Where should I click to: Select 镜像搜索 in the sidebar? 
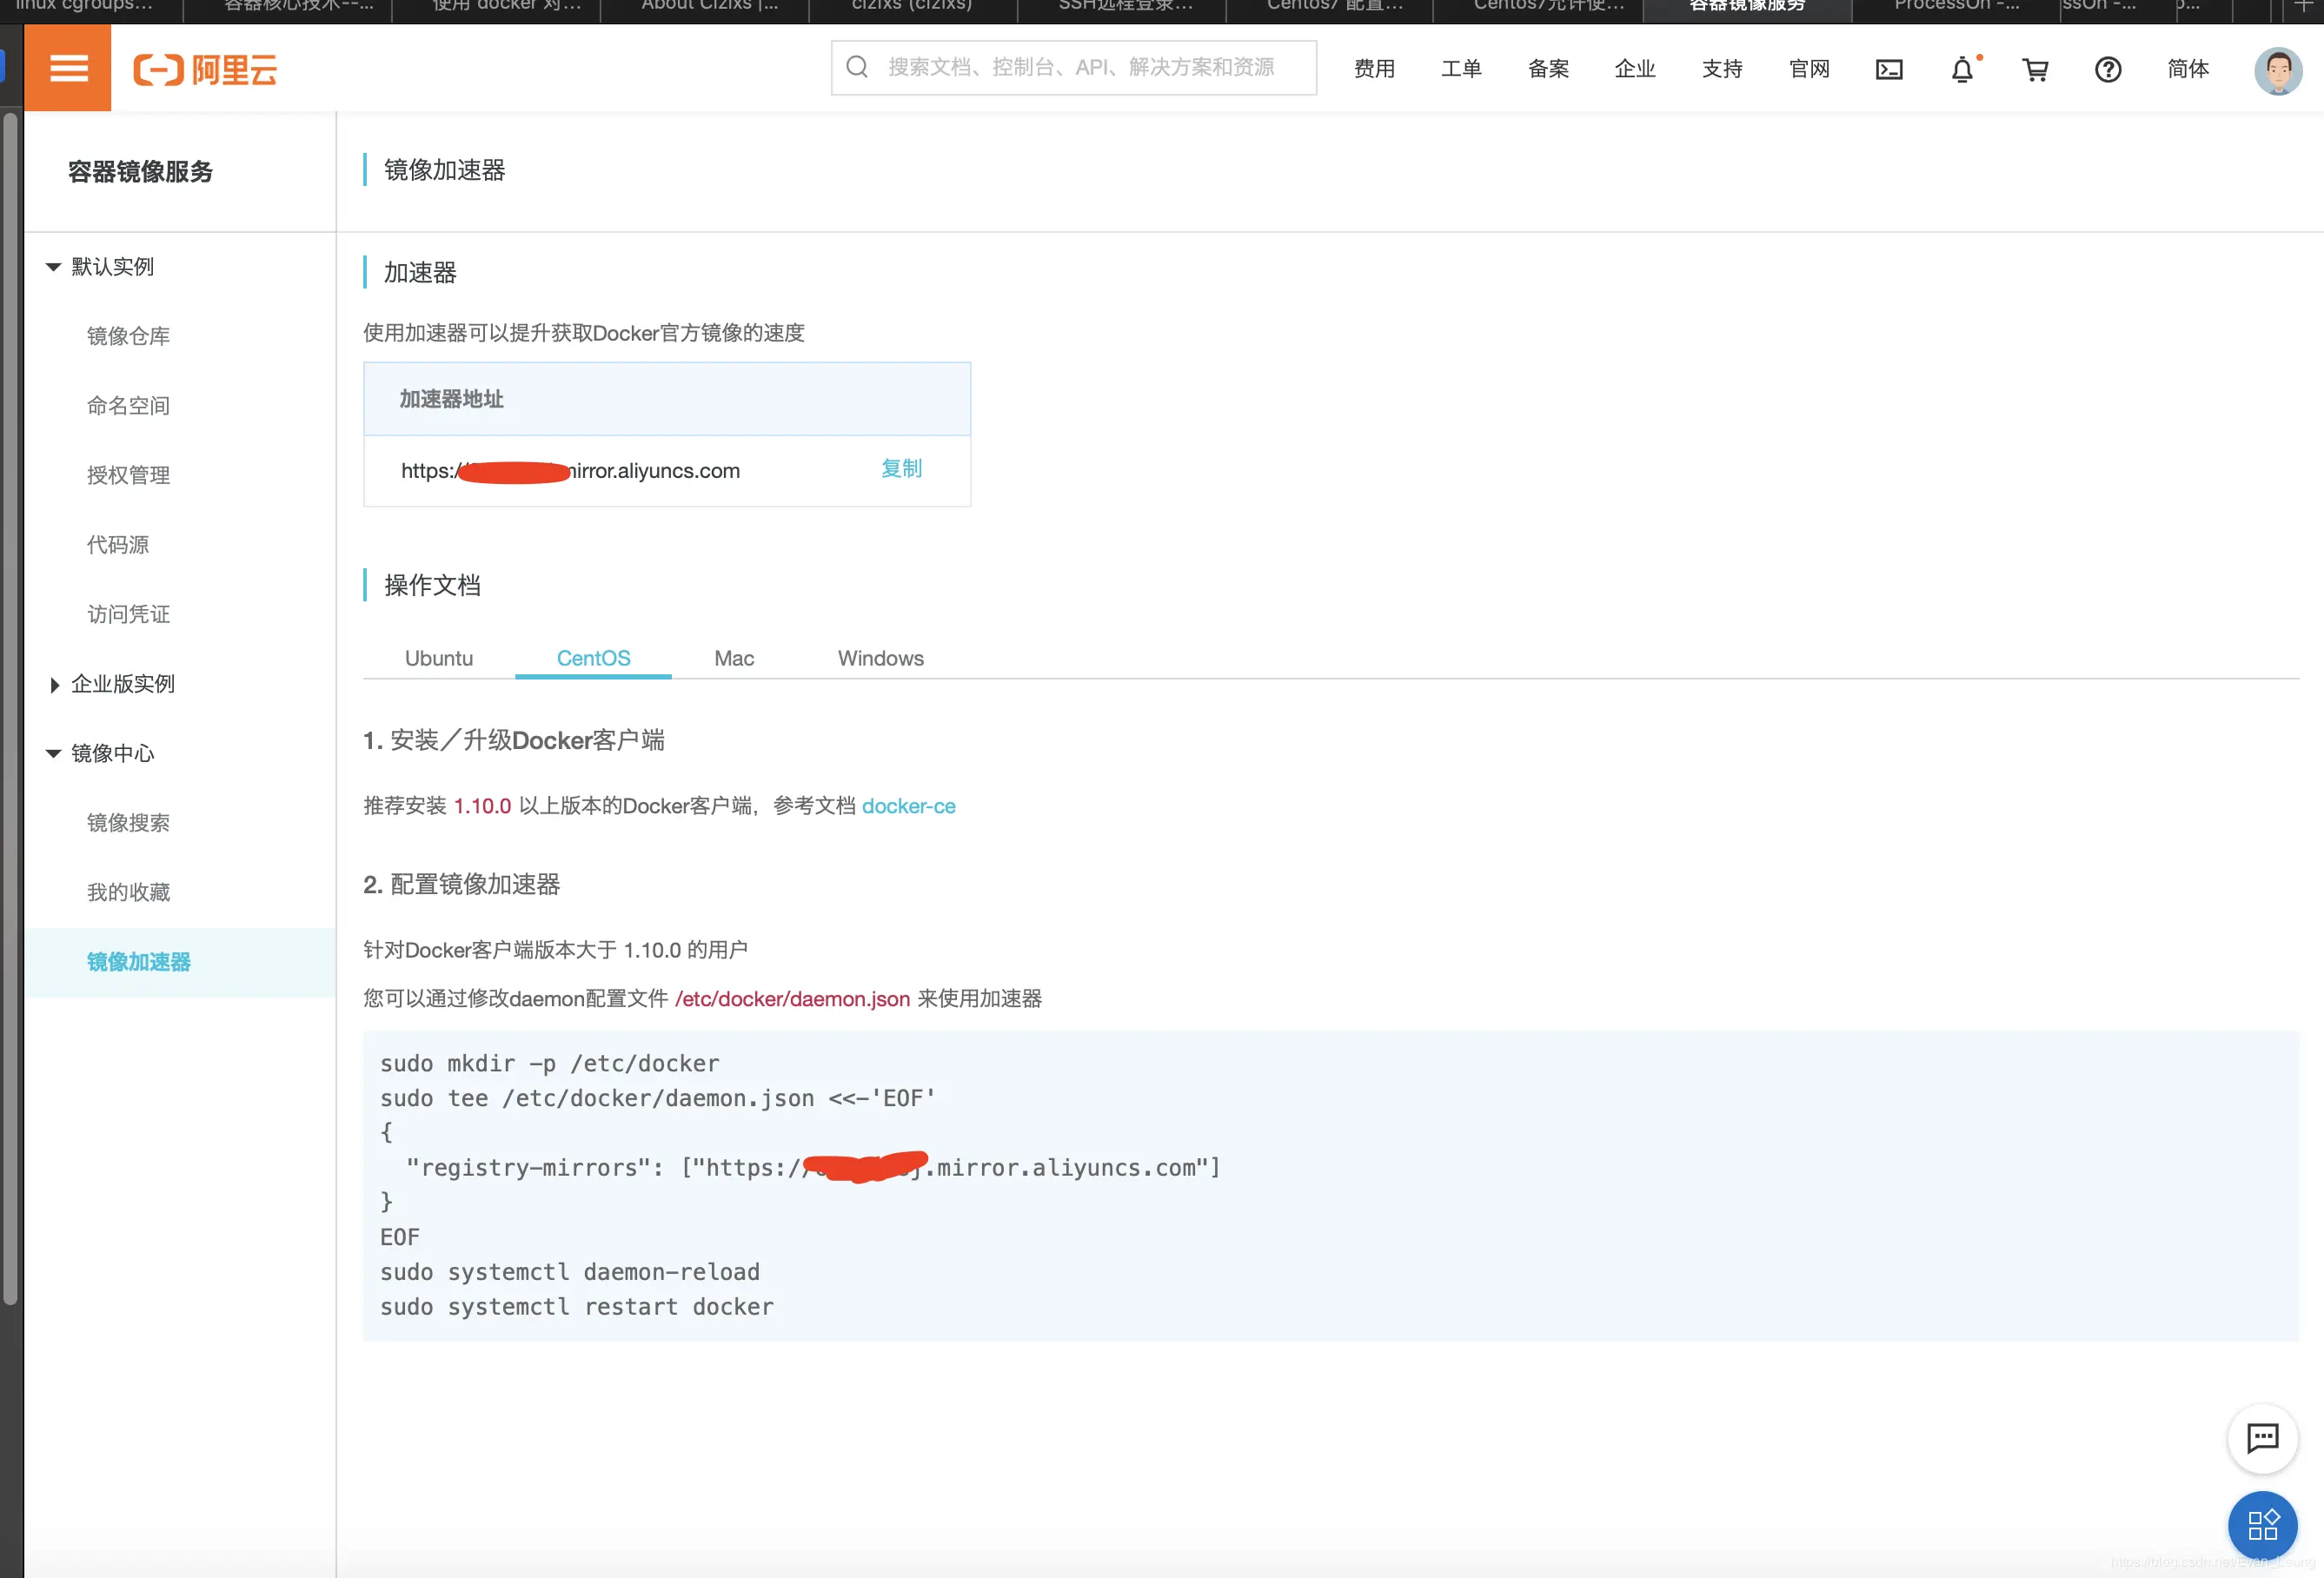tap(128, 822)
